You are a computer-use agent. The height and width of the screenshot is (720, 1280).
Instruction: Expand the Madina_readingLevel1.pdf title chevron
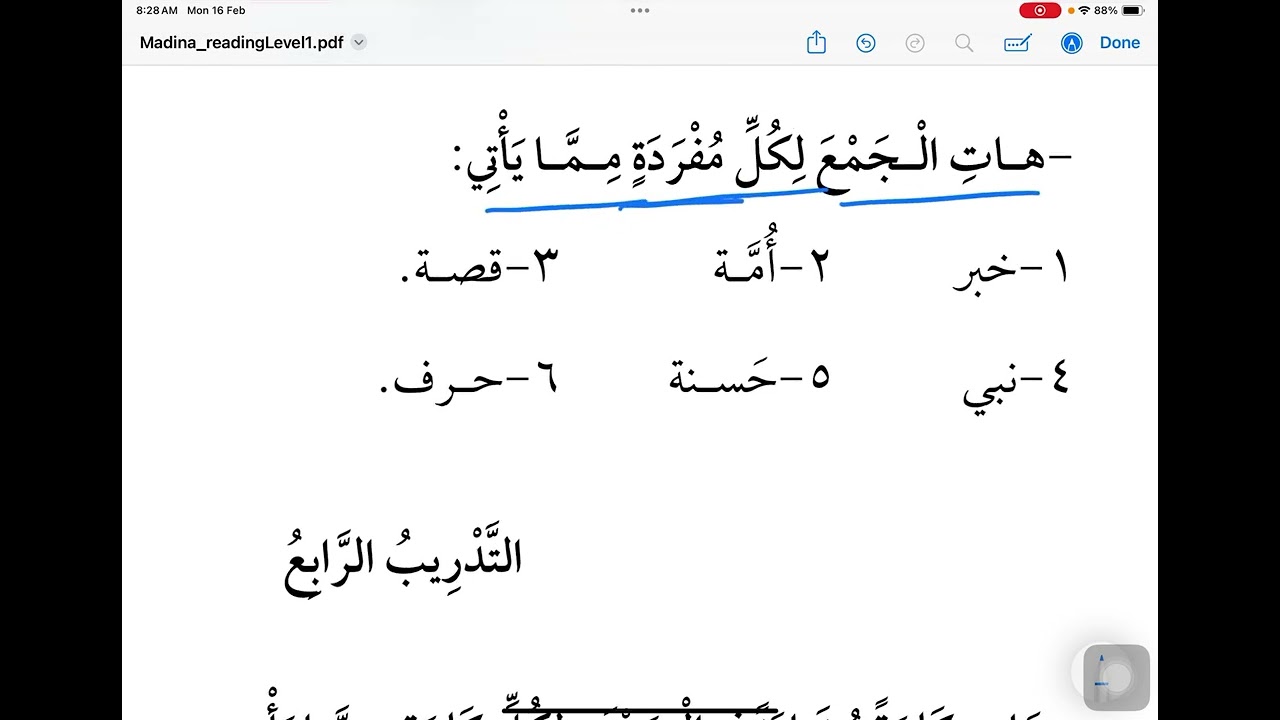359,43
